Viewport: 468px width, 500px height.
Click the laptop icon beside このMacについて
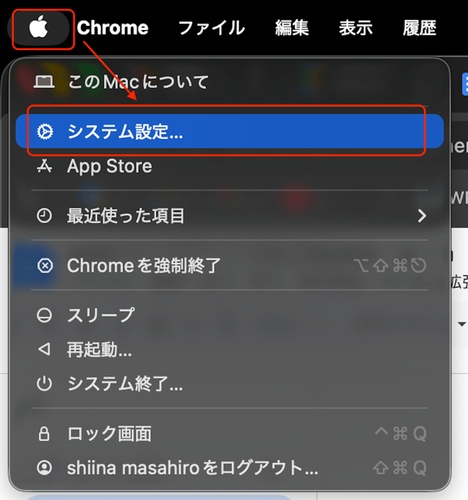[x=44, y=82]
